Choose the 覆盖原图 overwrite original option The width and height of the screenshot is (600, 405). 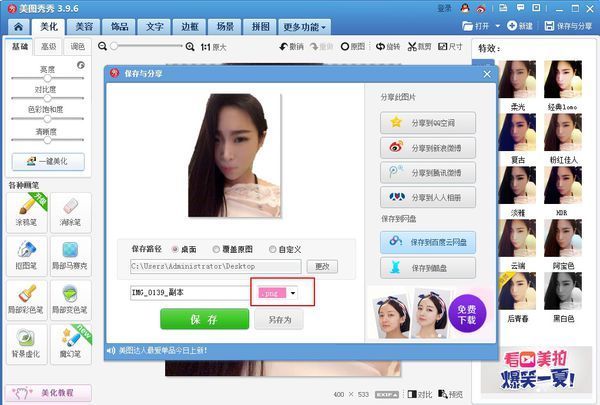click(216, 248)
